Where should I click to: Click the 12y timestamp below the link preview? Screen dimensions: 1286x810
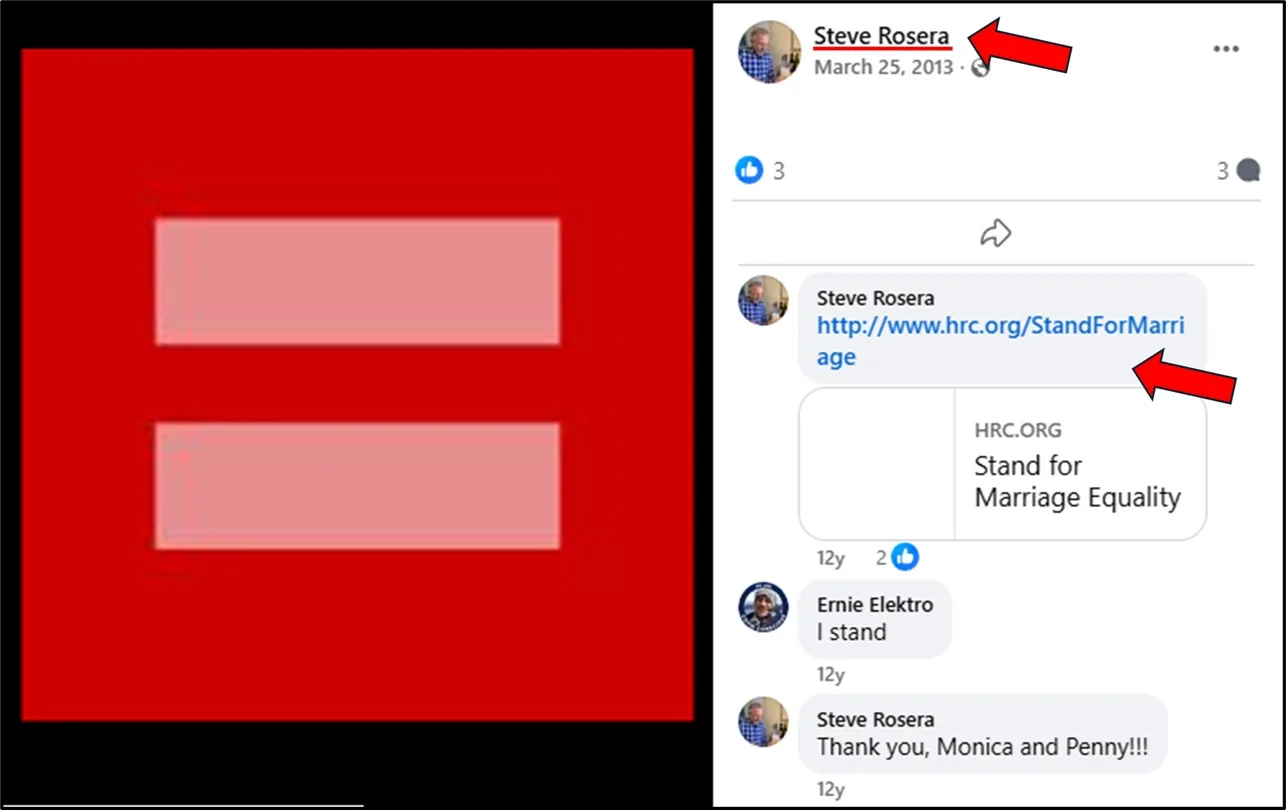830,558
